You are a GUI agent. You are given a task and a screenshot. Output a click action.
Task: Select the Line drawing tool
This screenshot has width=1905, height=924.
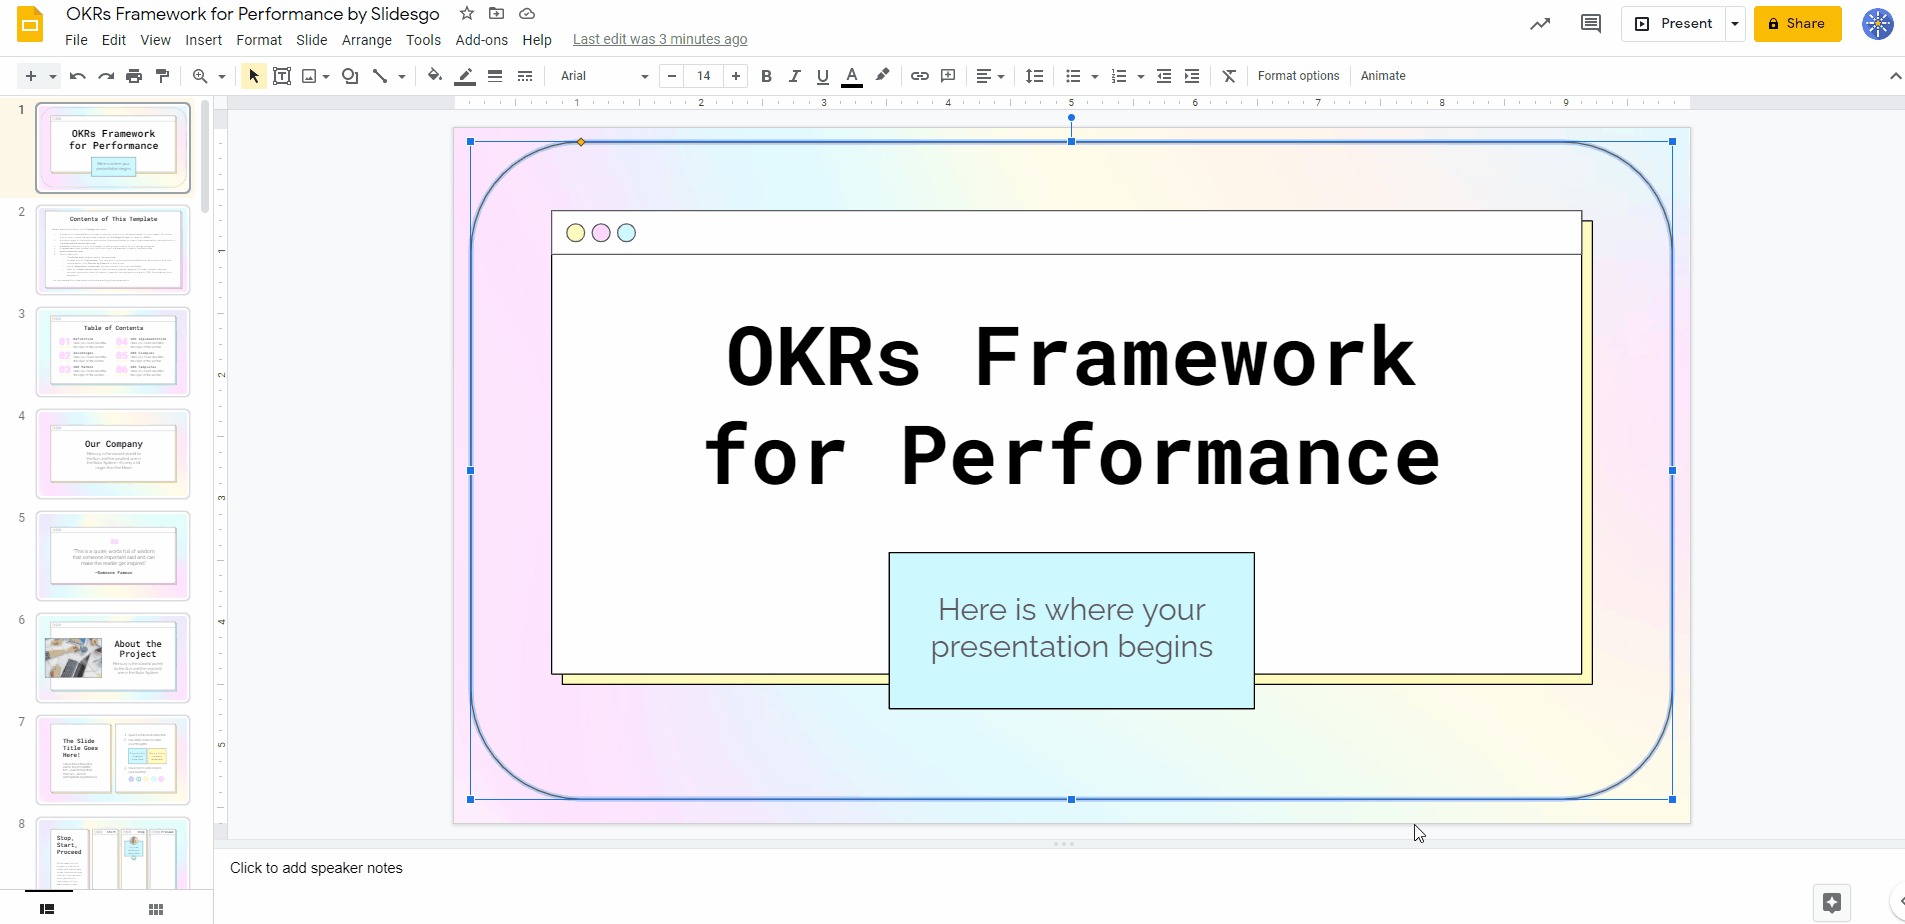pyautogui.click(x=381, y=75)
